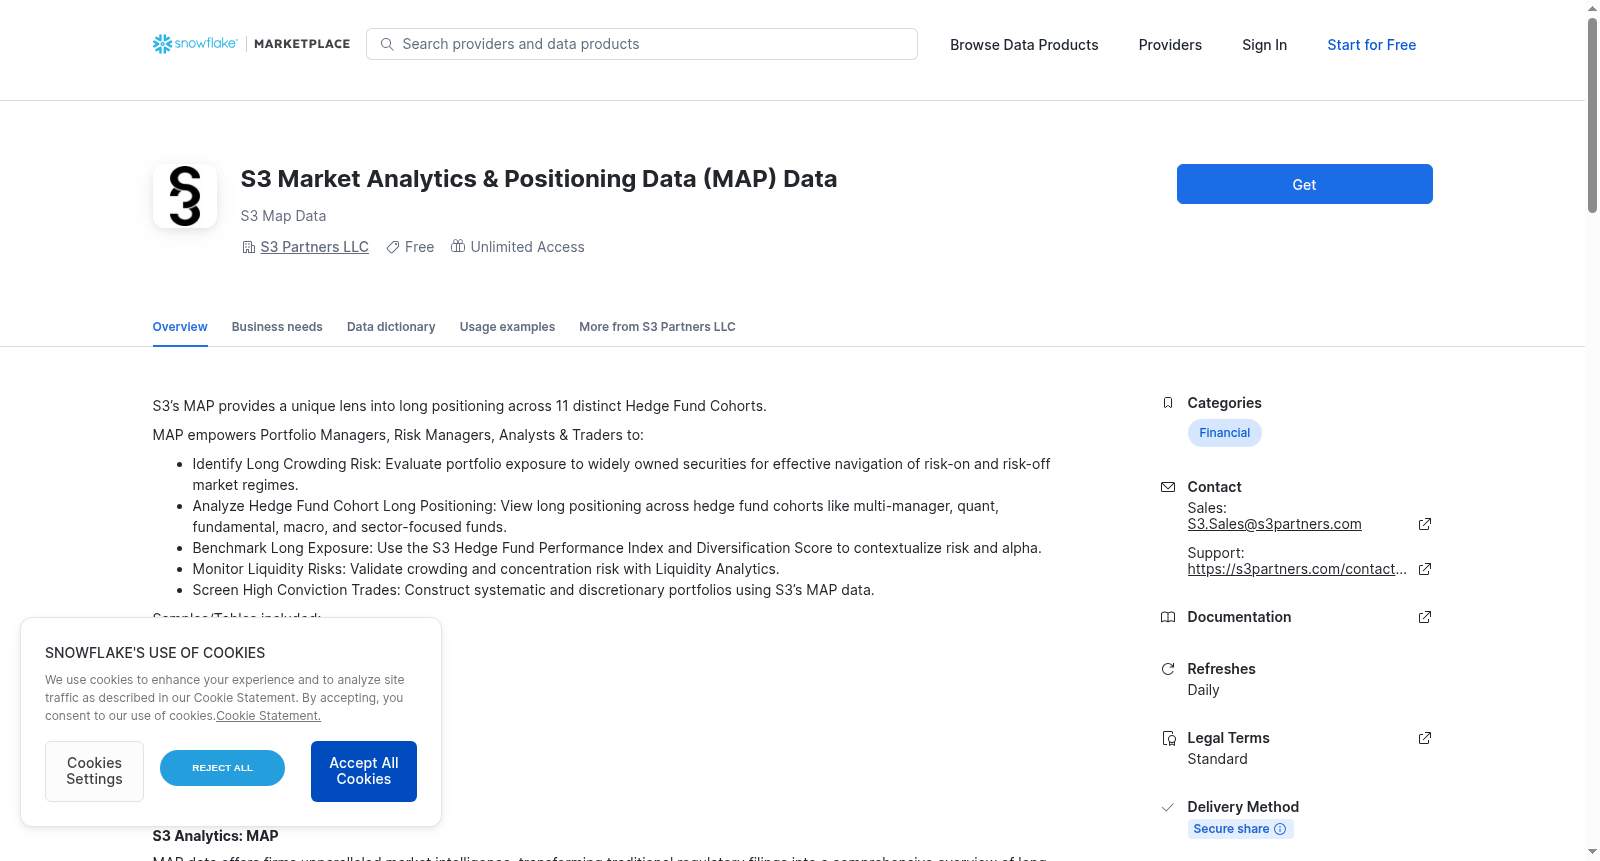Viewport: 1600px width, 861px height.
Task: Select the Financial category chip
Action: tap(1225, 433)
